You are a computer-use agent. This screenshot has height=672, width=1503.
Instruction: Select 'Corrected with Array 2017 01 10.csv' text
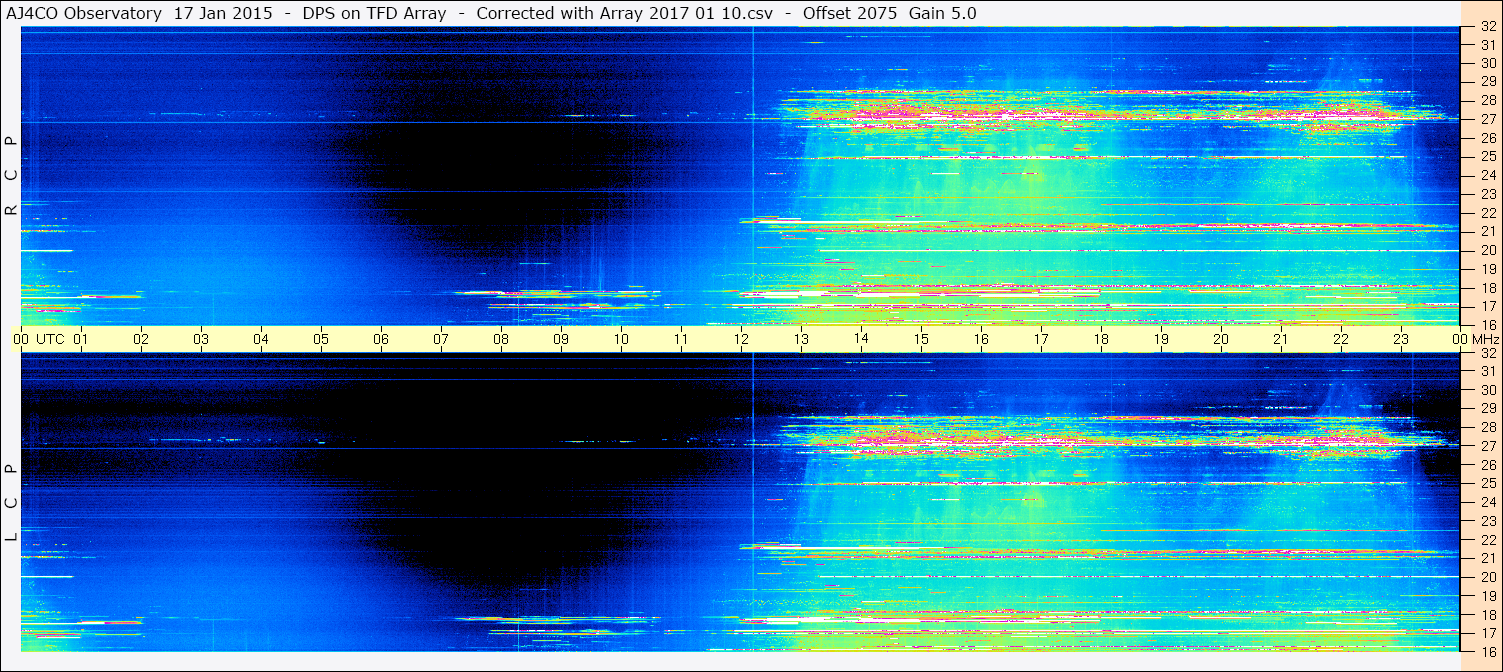coord(625,14)
